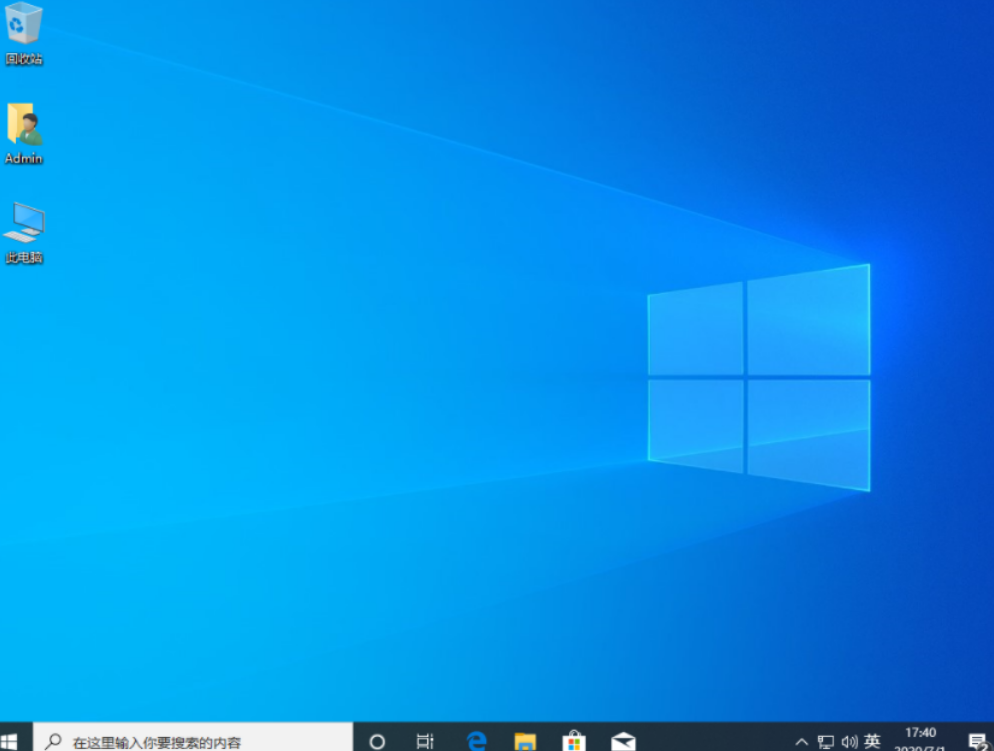
Task: Launch Microsoft Store from the taskbar
Action: pos(574,741)
